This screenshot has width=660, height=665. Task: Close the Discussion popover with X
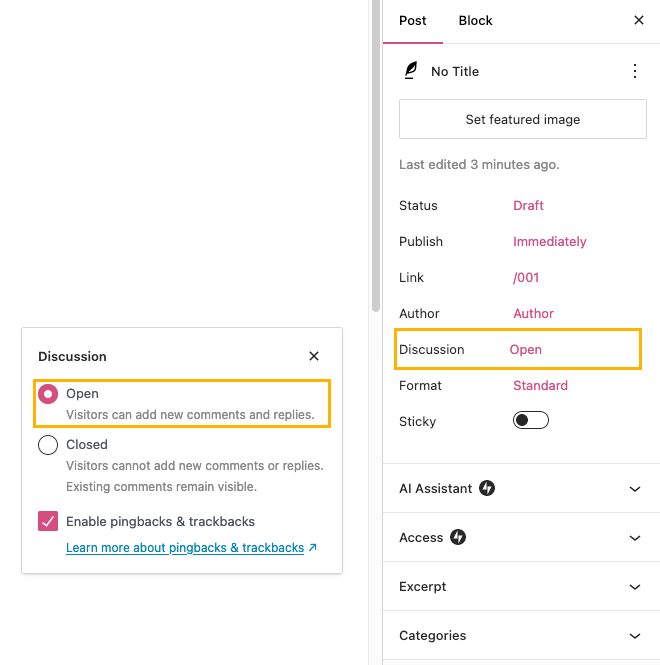[314, 356]
